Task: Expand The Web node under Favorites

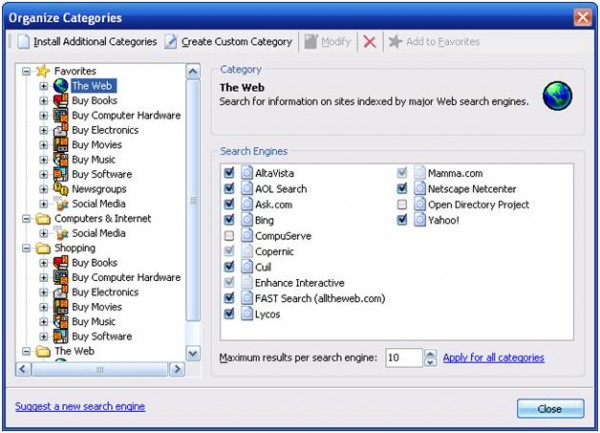Action: 44,86
